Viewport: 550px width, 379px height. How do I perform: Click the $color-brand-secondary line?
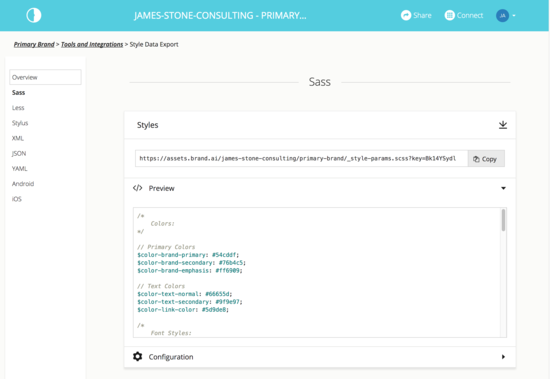pos(192,263)
